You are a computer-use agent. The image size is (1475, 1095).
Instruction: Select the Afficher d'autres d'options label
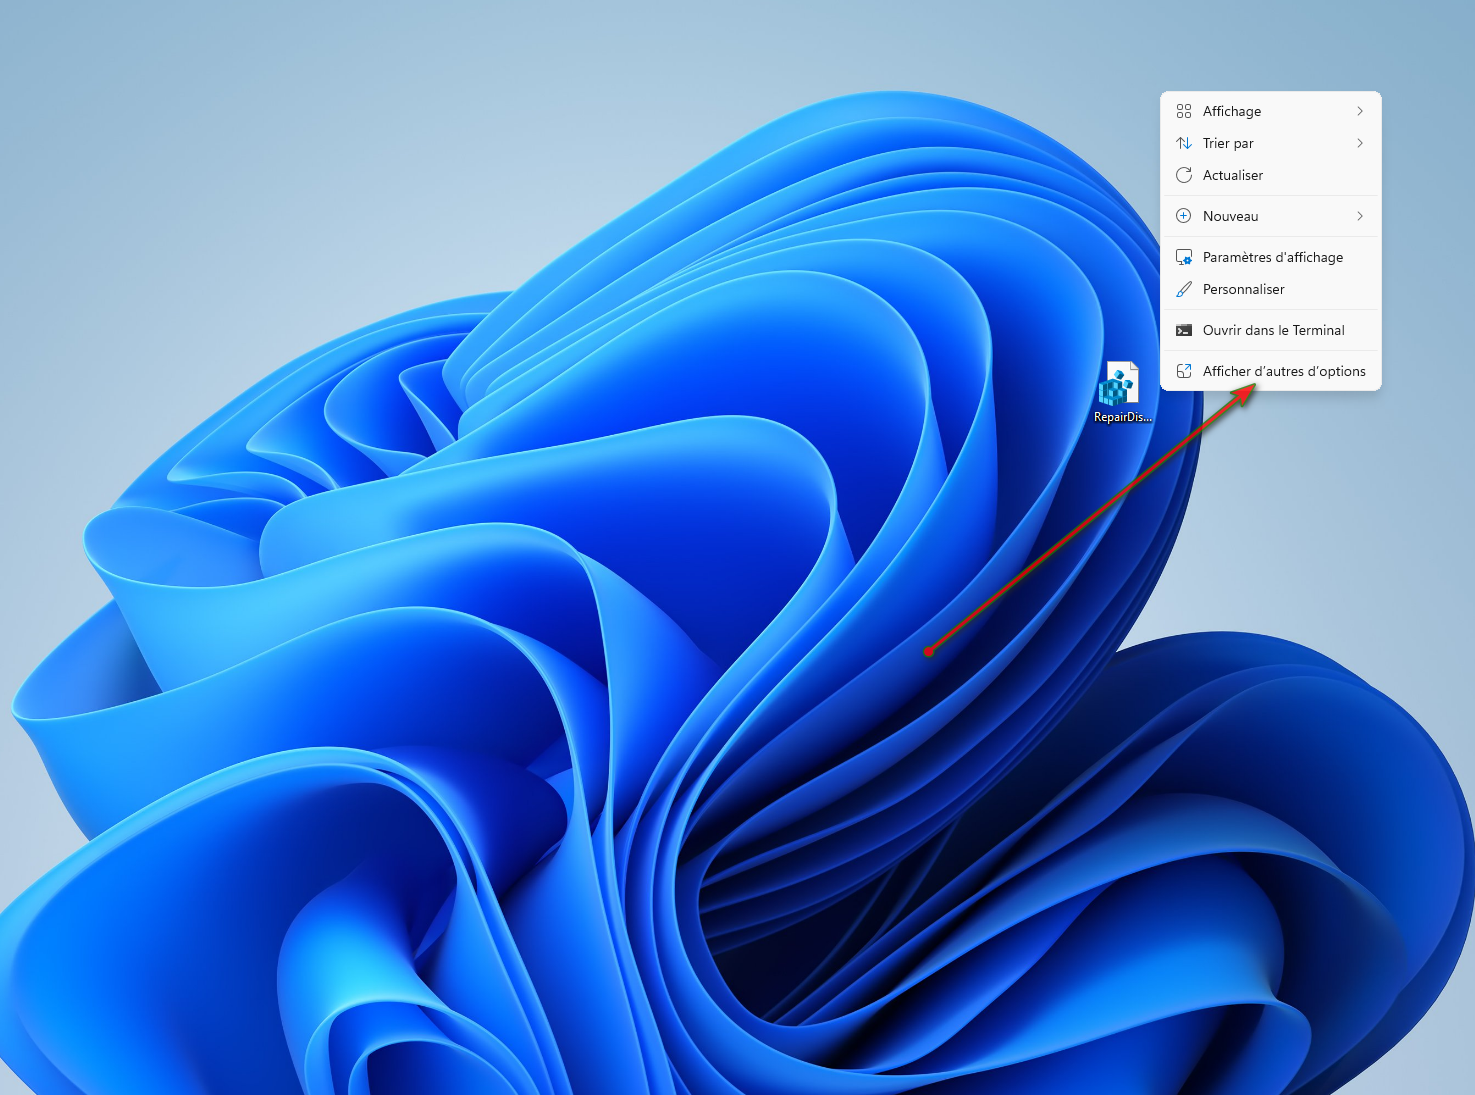1284,371
